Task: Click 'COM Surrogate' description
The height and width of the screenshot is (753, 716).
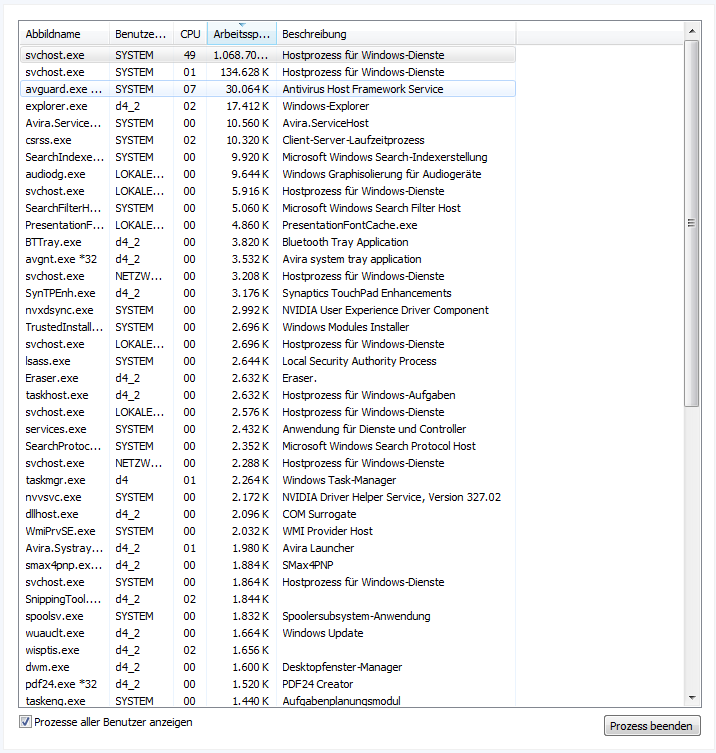Action: tap(319, 514)
